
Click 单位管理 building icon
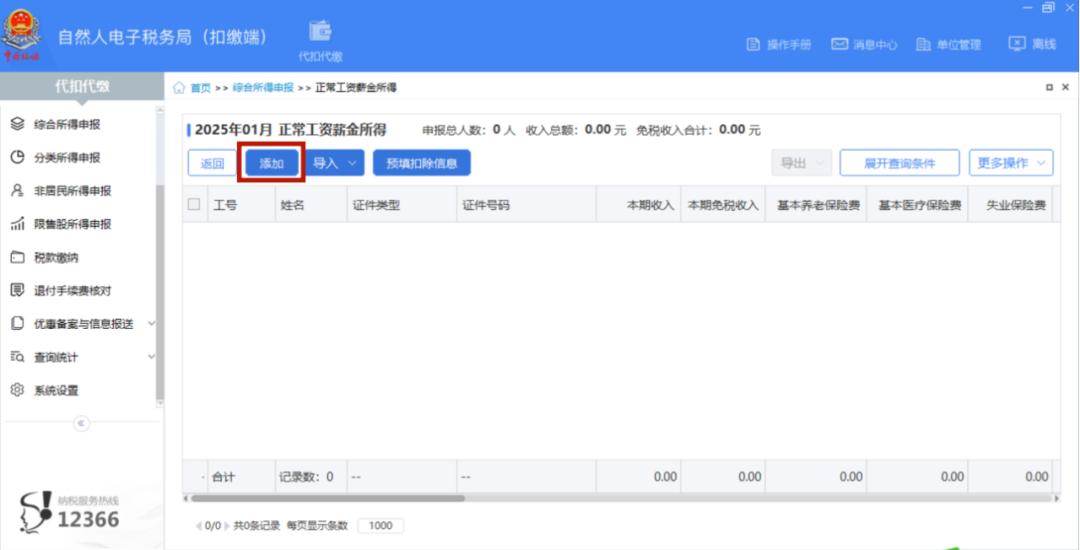pos(922,45)
